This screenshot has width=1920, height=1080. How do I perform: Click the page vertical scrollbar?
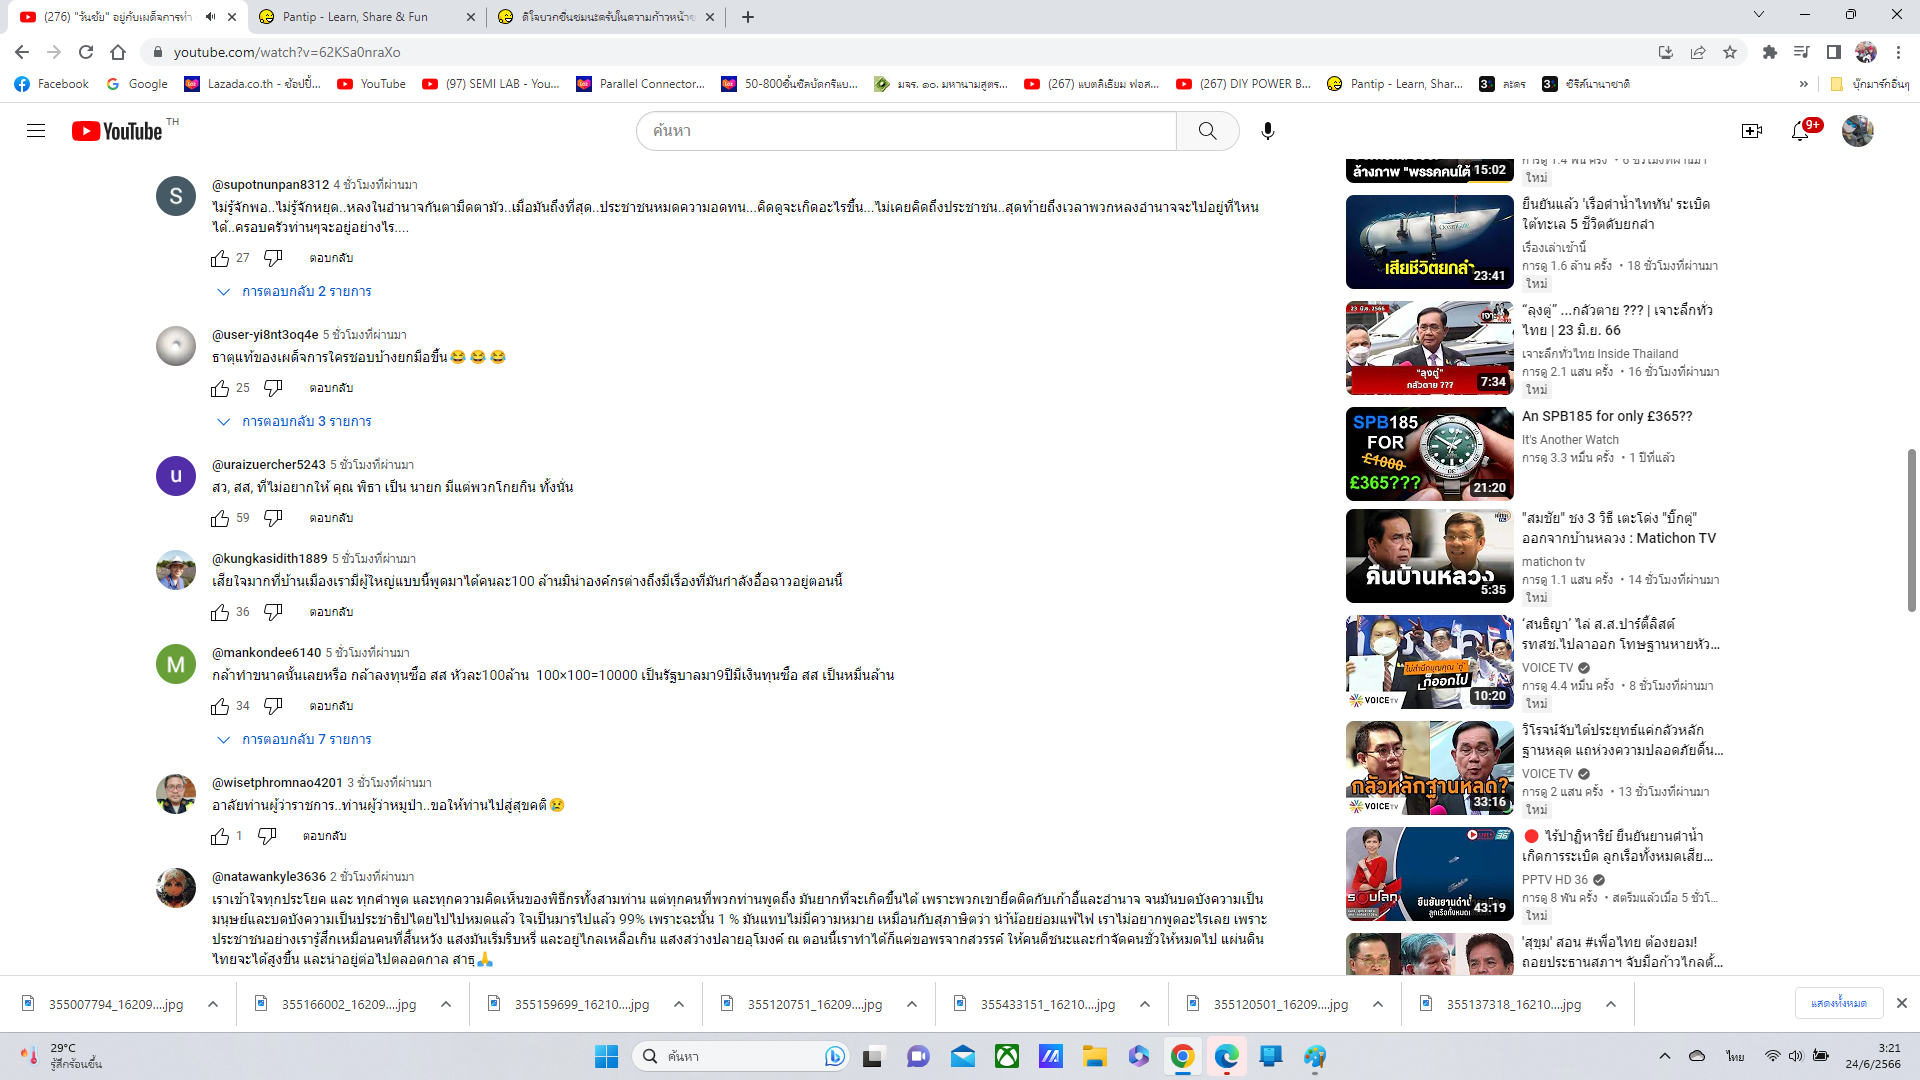tap(1911, 530)
